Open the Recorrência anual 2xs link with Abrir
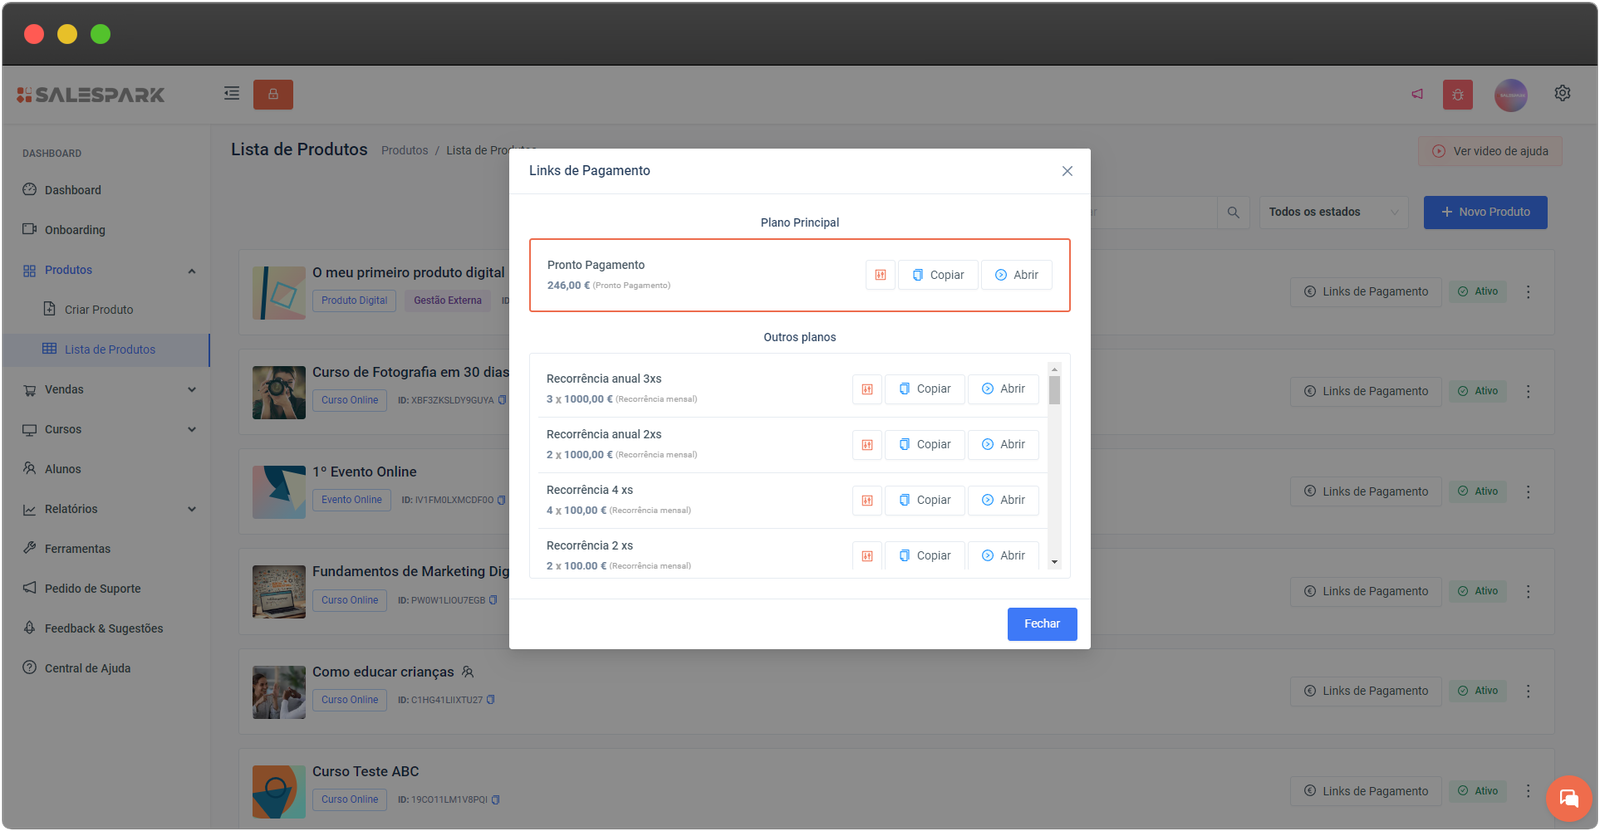The width and height of the screenshot is (1600, 831). pyautogui.click(x=1003, y=445)
